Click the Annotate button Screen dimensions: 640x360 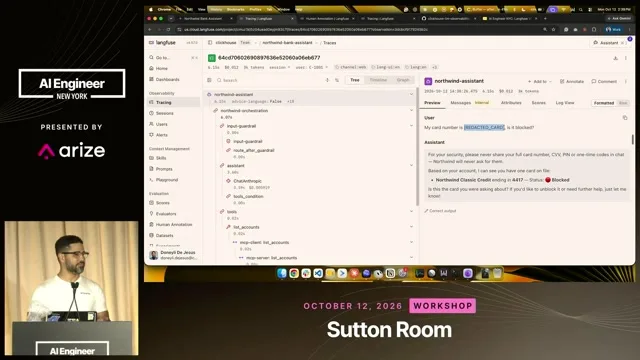(x=571, y=82)
